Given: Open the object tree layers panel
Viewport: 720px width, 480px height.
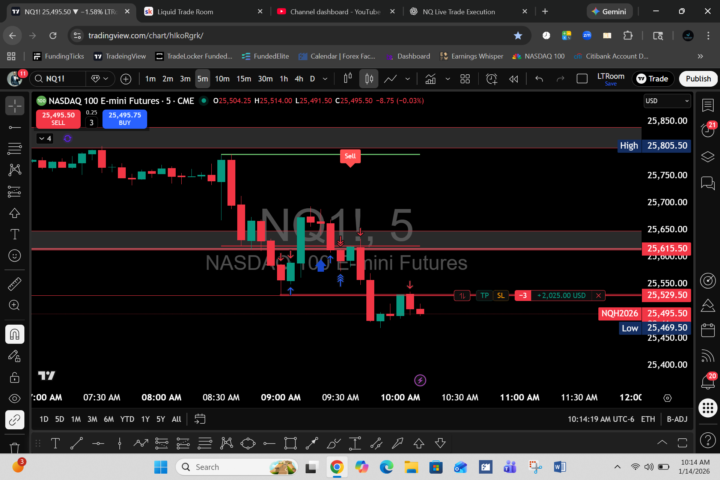Looking at the screenshot, I should point(708,157).
